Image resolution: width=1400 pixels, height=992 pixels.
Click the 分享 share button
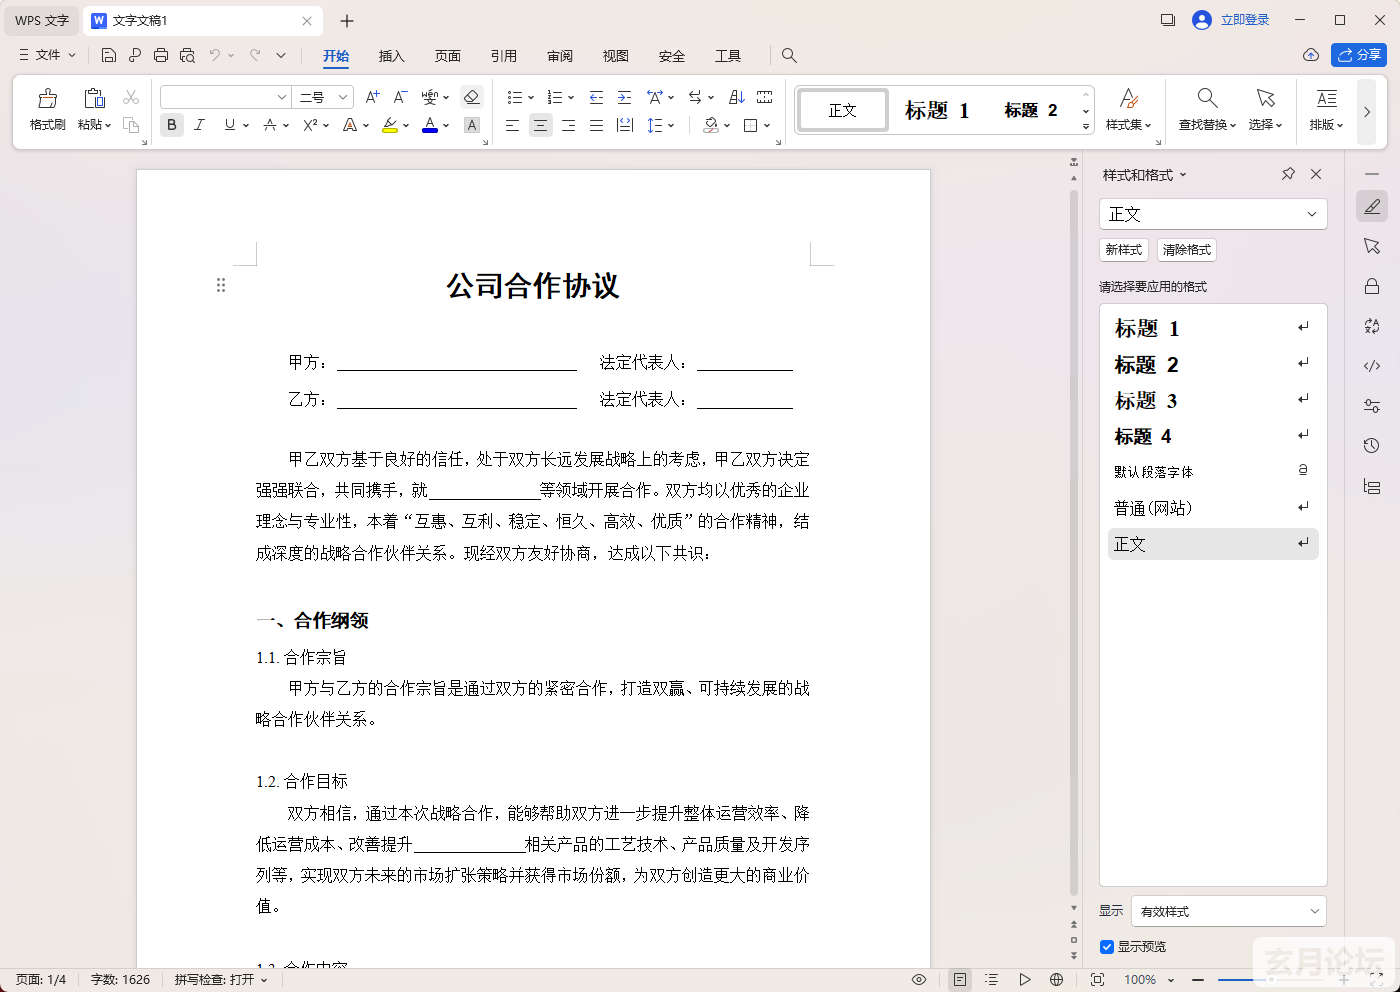tap(1359, 55)
